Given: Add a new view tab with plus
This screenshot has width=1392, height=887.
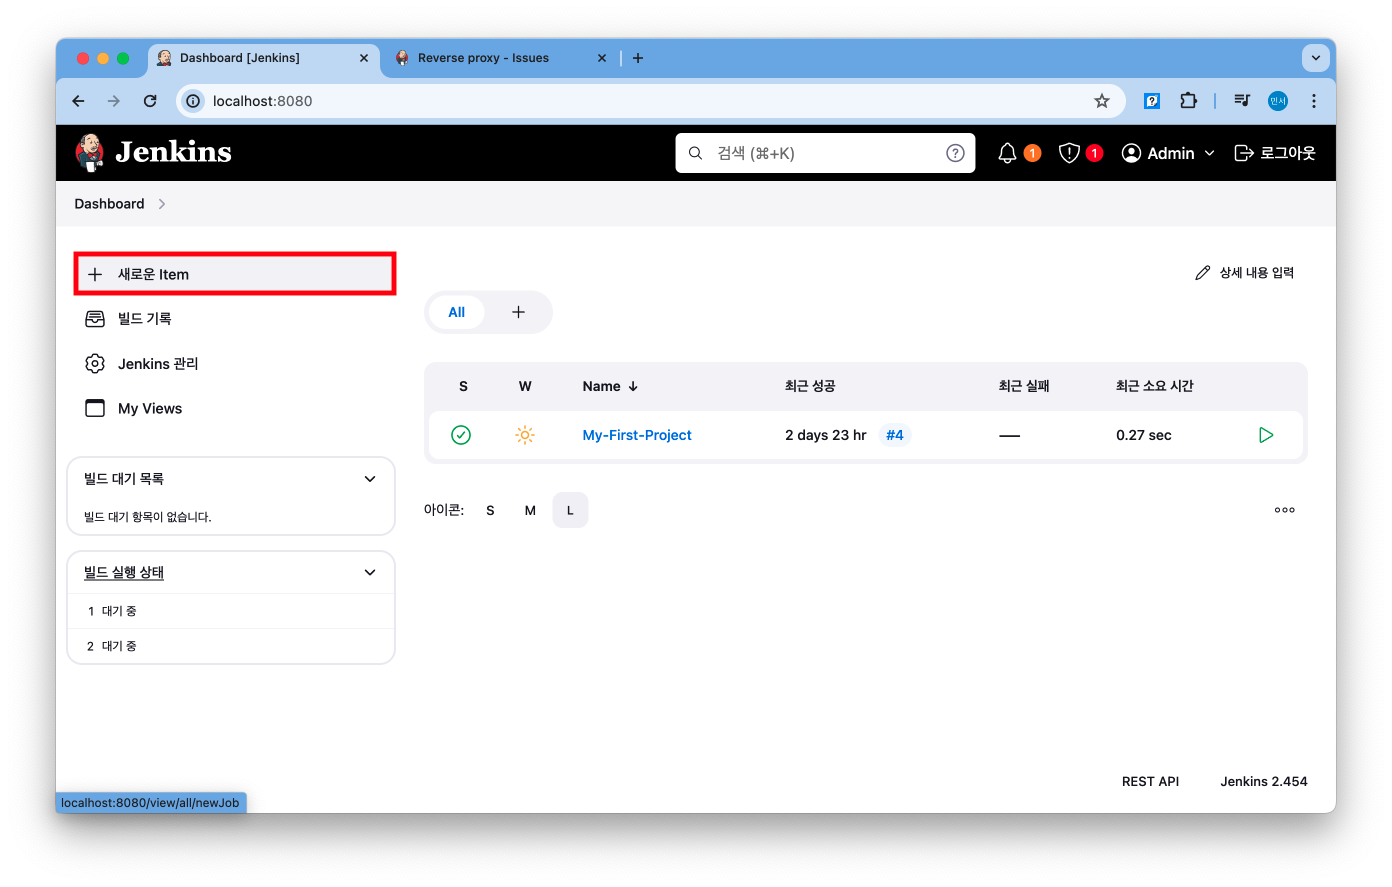Looking at the screenshot, I should point(518,312).
